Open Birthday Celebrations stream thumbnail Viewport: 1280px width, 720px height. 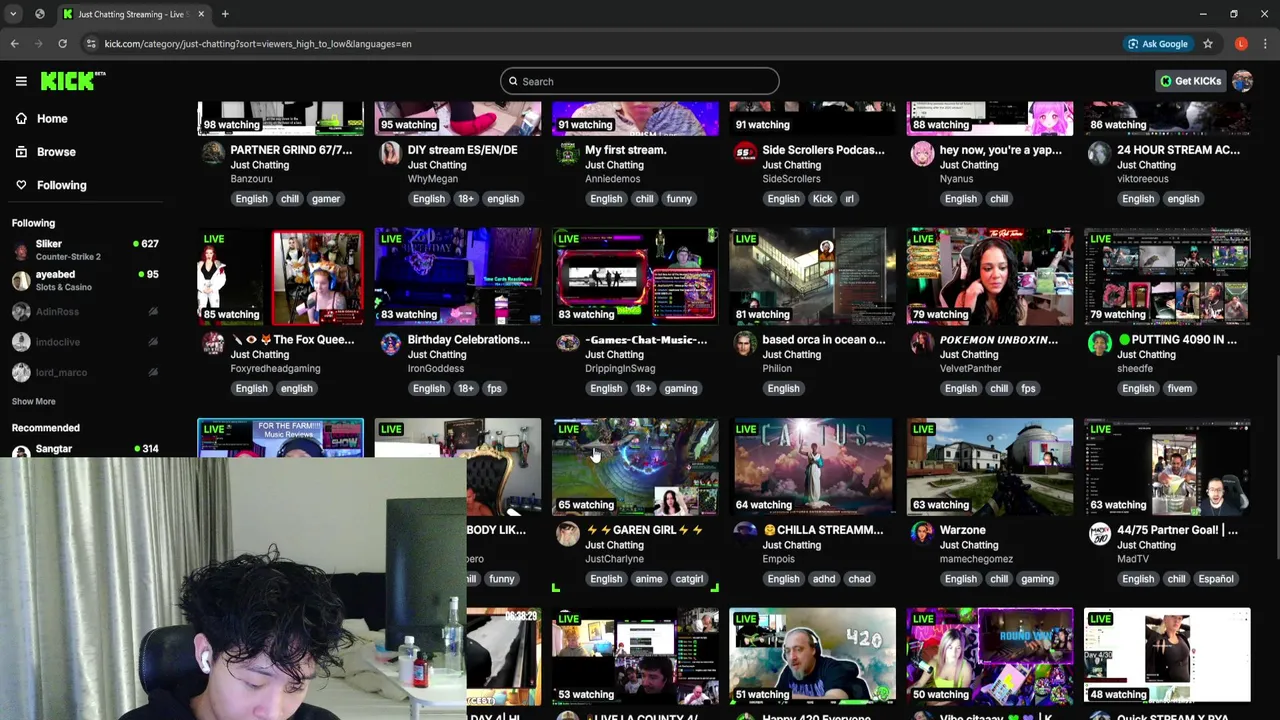pyautogui.click(x=458, y=276)
